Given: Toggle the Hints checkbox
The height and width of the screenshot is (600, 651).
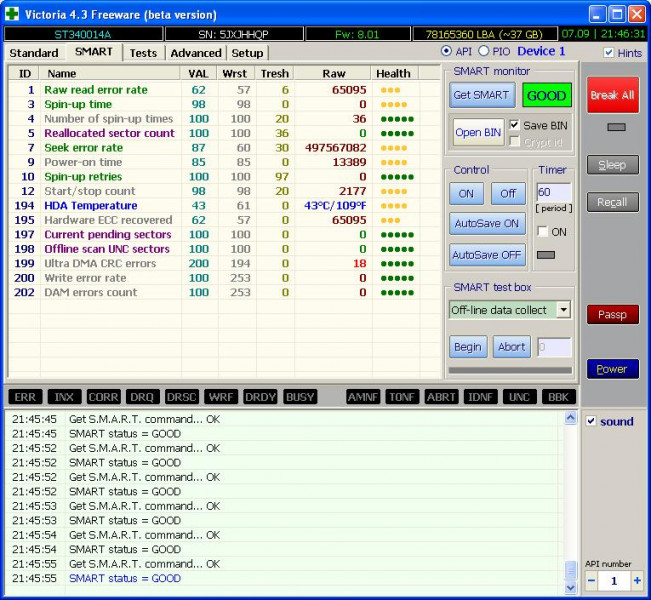Looking at the screenshot, I should [x=609, y=53].
